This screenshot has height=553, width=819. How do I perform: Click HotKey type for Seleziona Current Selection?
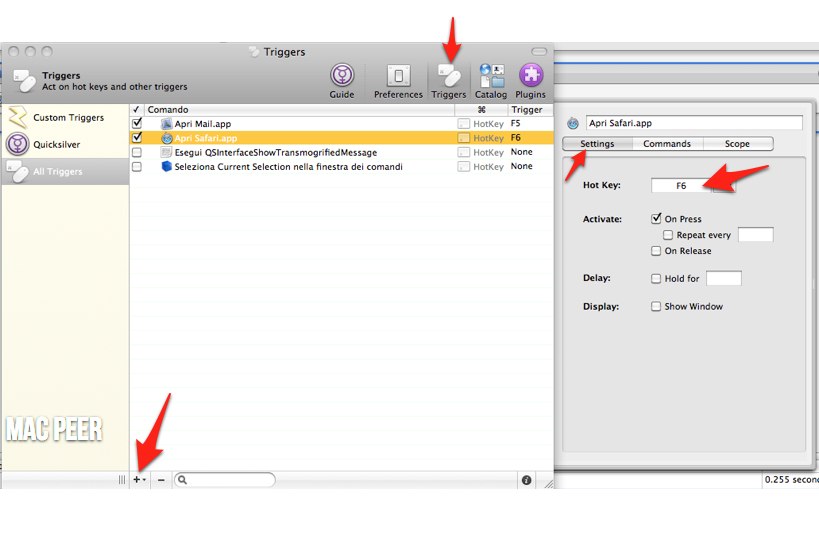point(481,167)
